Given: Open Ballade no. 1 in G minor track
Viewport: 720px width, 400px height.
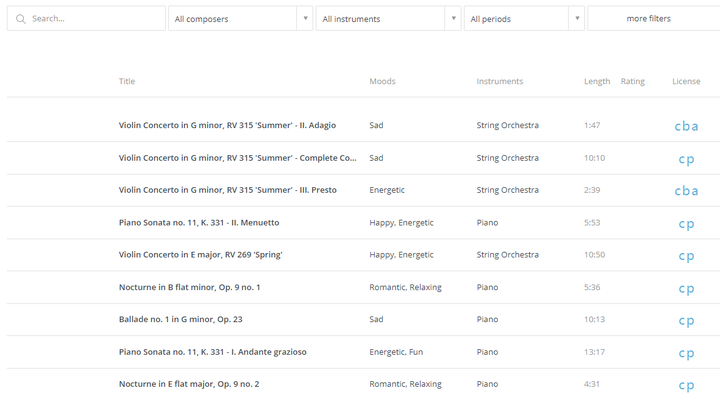Looking at the screenshot, I should coord(181,320).
